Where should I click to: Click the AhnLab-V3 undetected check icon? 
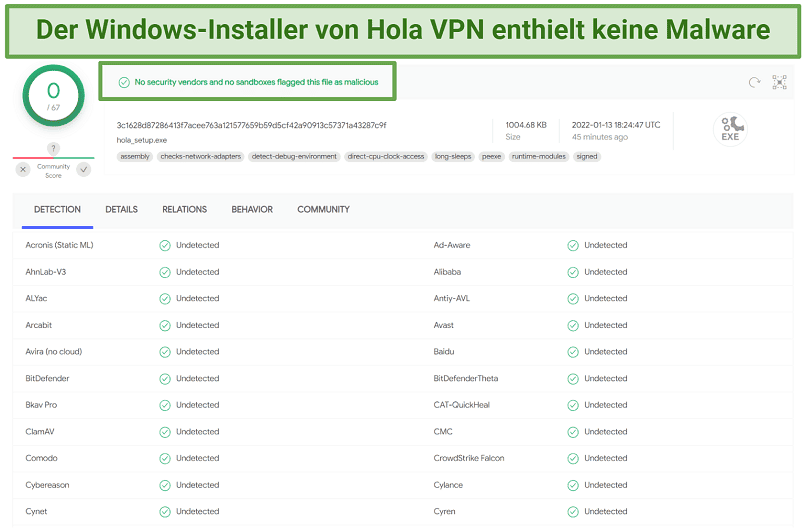tap(164, 272)
